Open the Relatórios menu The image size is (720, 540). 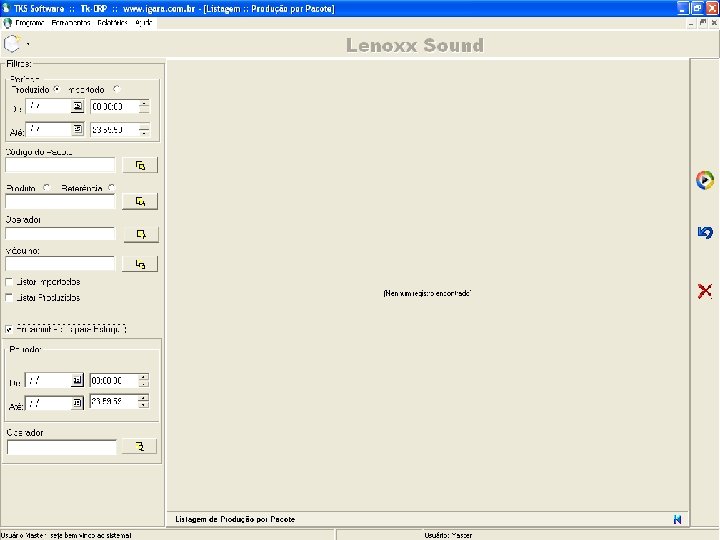click(112, 22)
